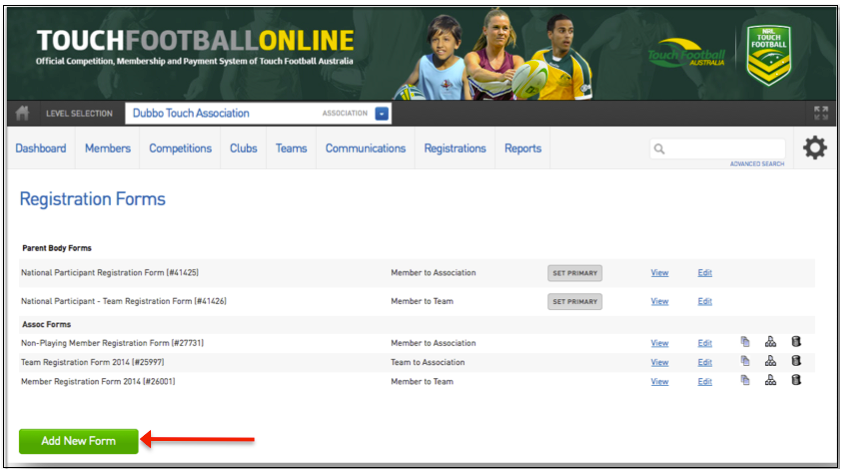View Non-Playing Member Registration Form
The width and height of the screenshot is (844, 473).
(x=659, y=343)
